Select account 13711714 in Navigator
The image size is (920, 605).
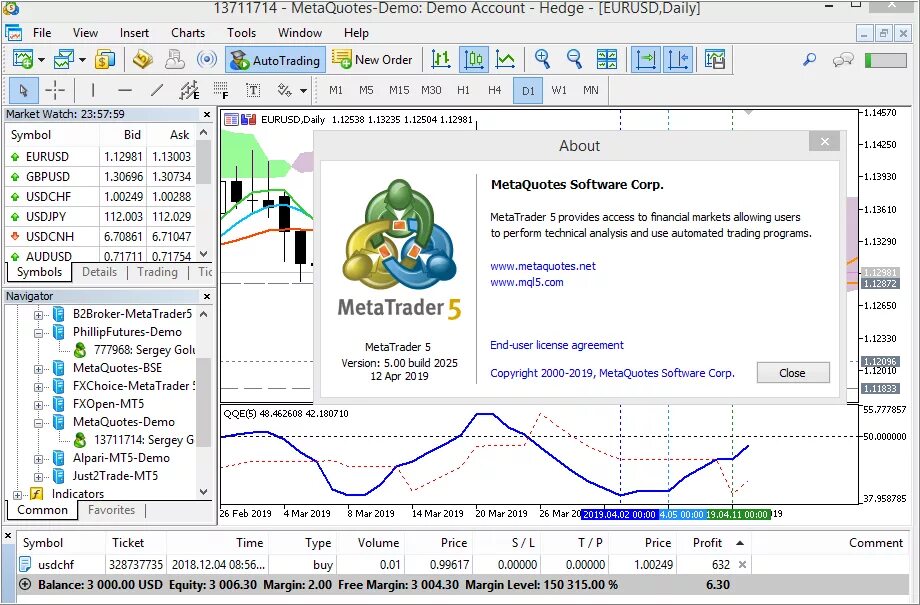point(143,440)
